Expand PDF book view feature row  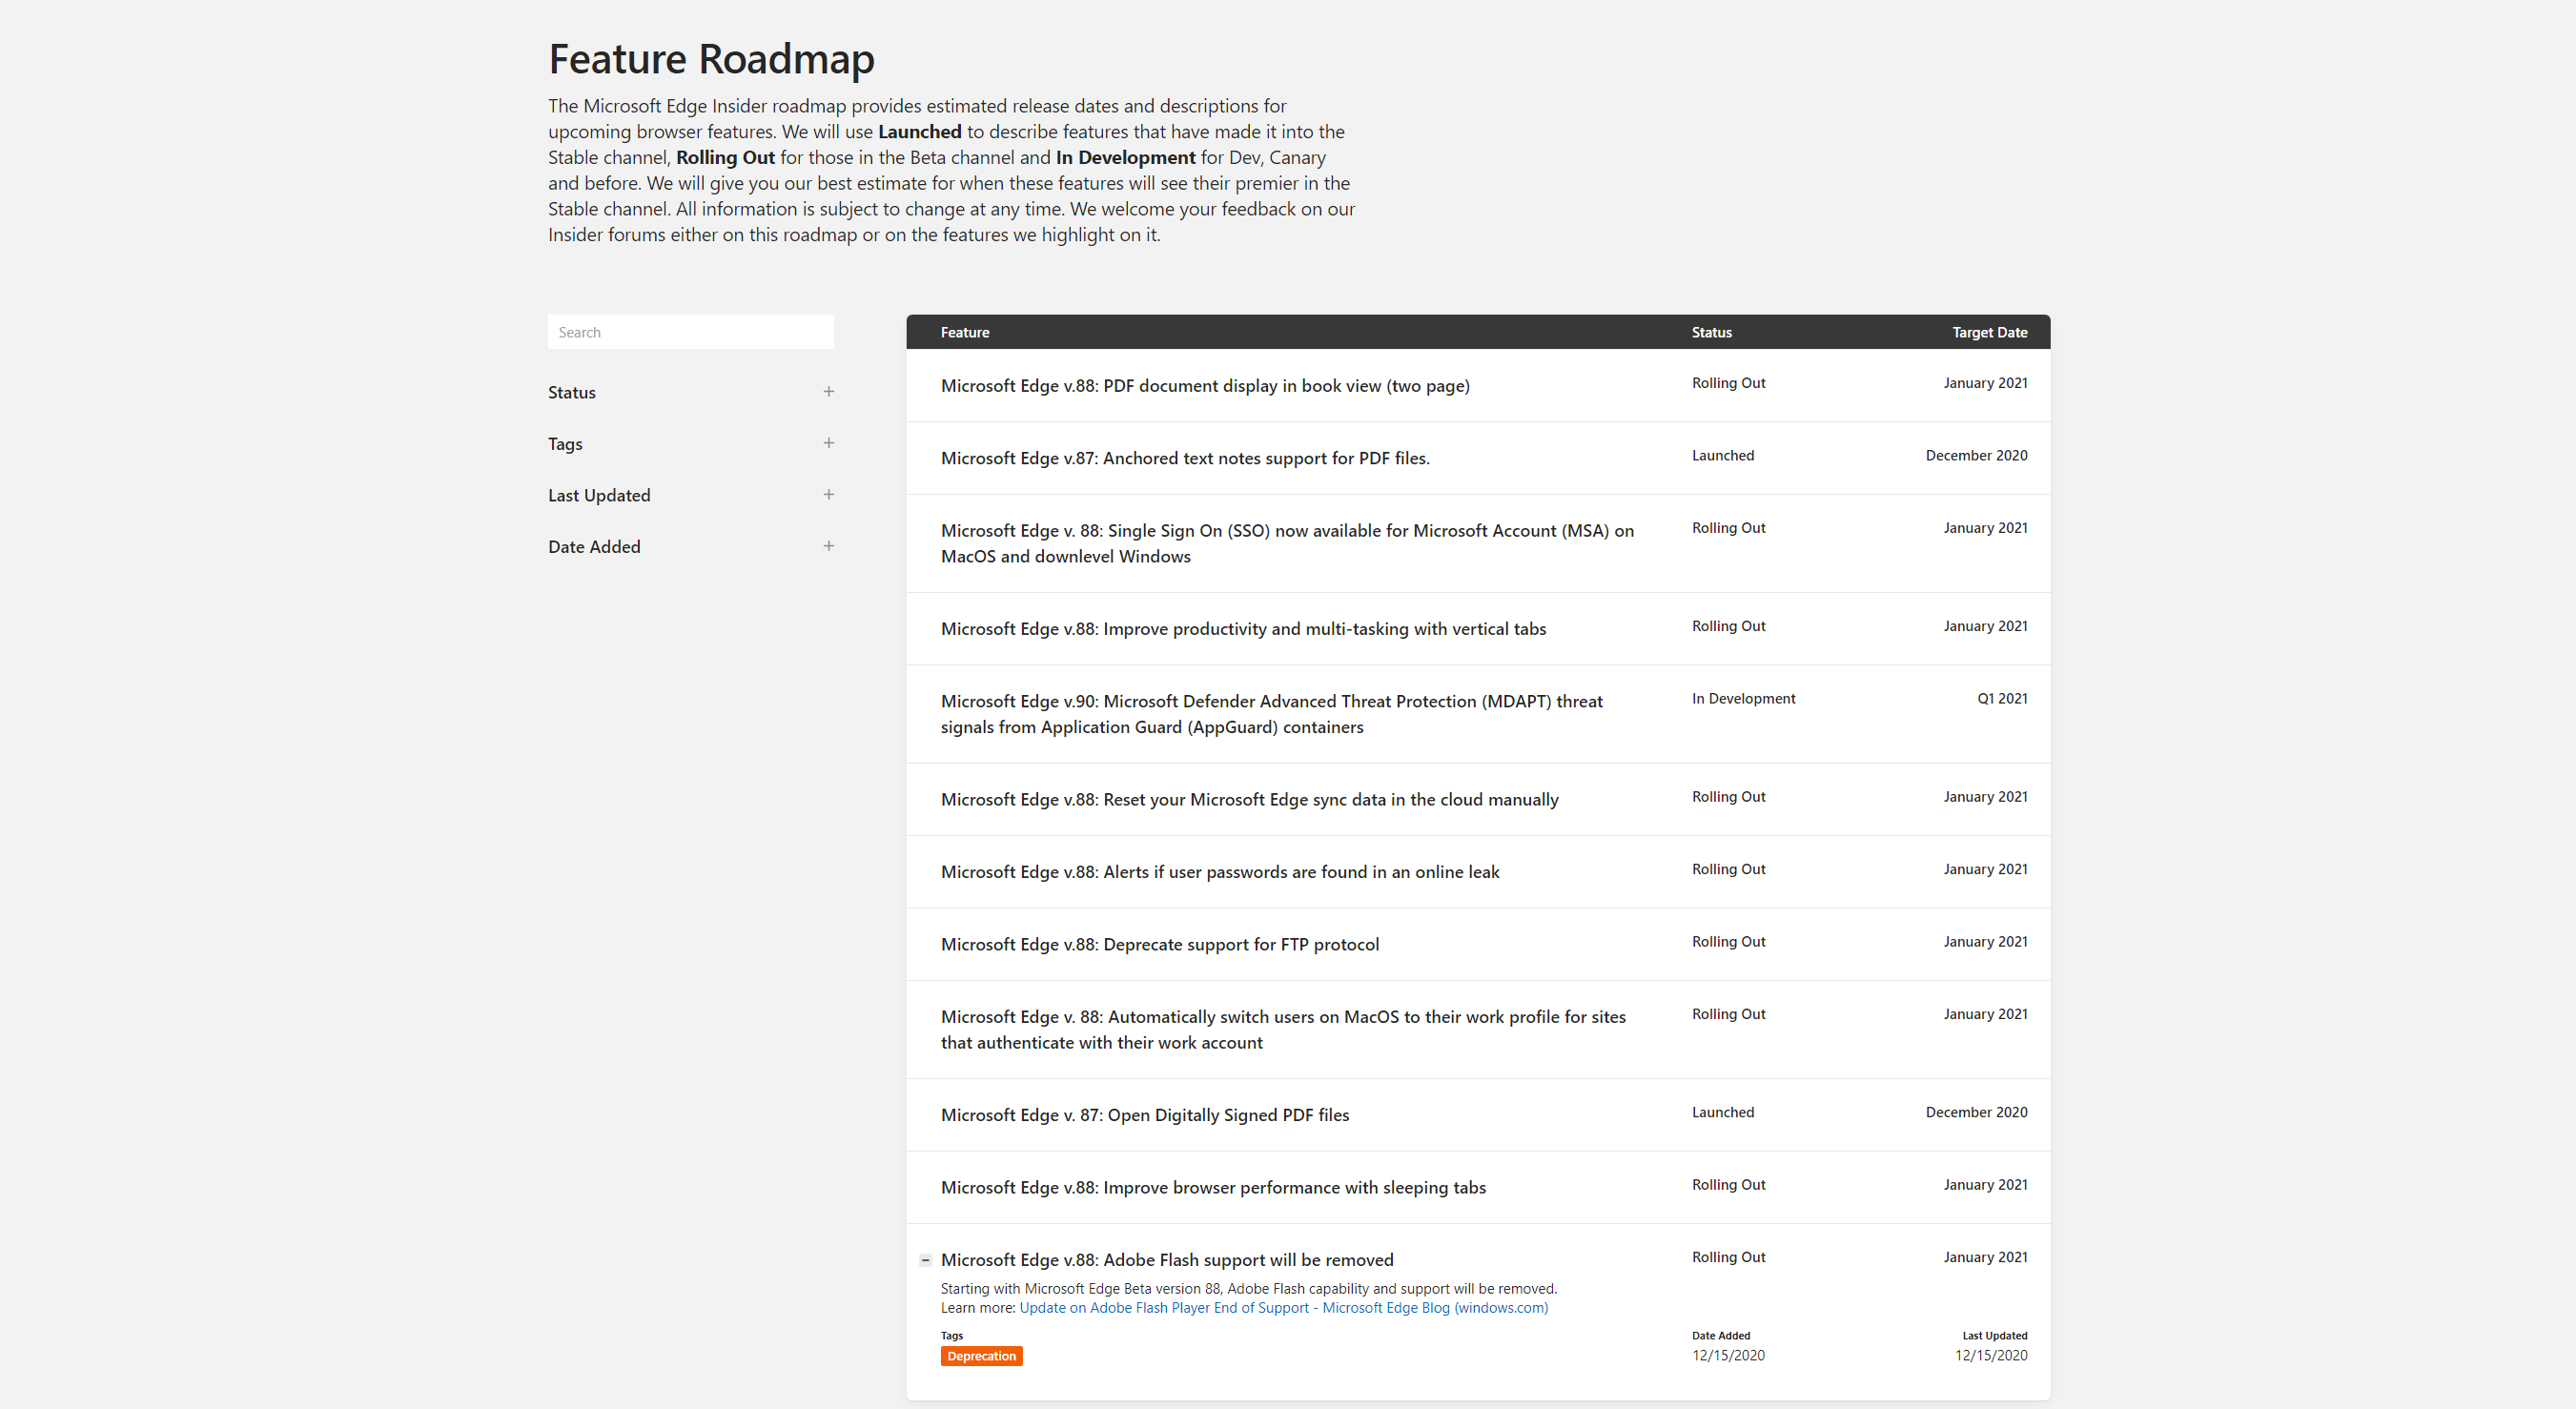coord(1204,386)
